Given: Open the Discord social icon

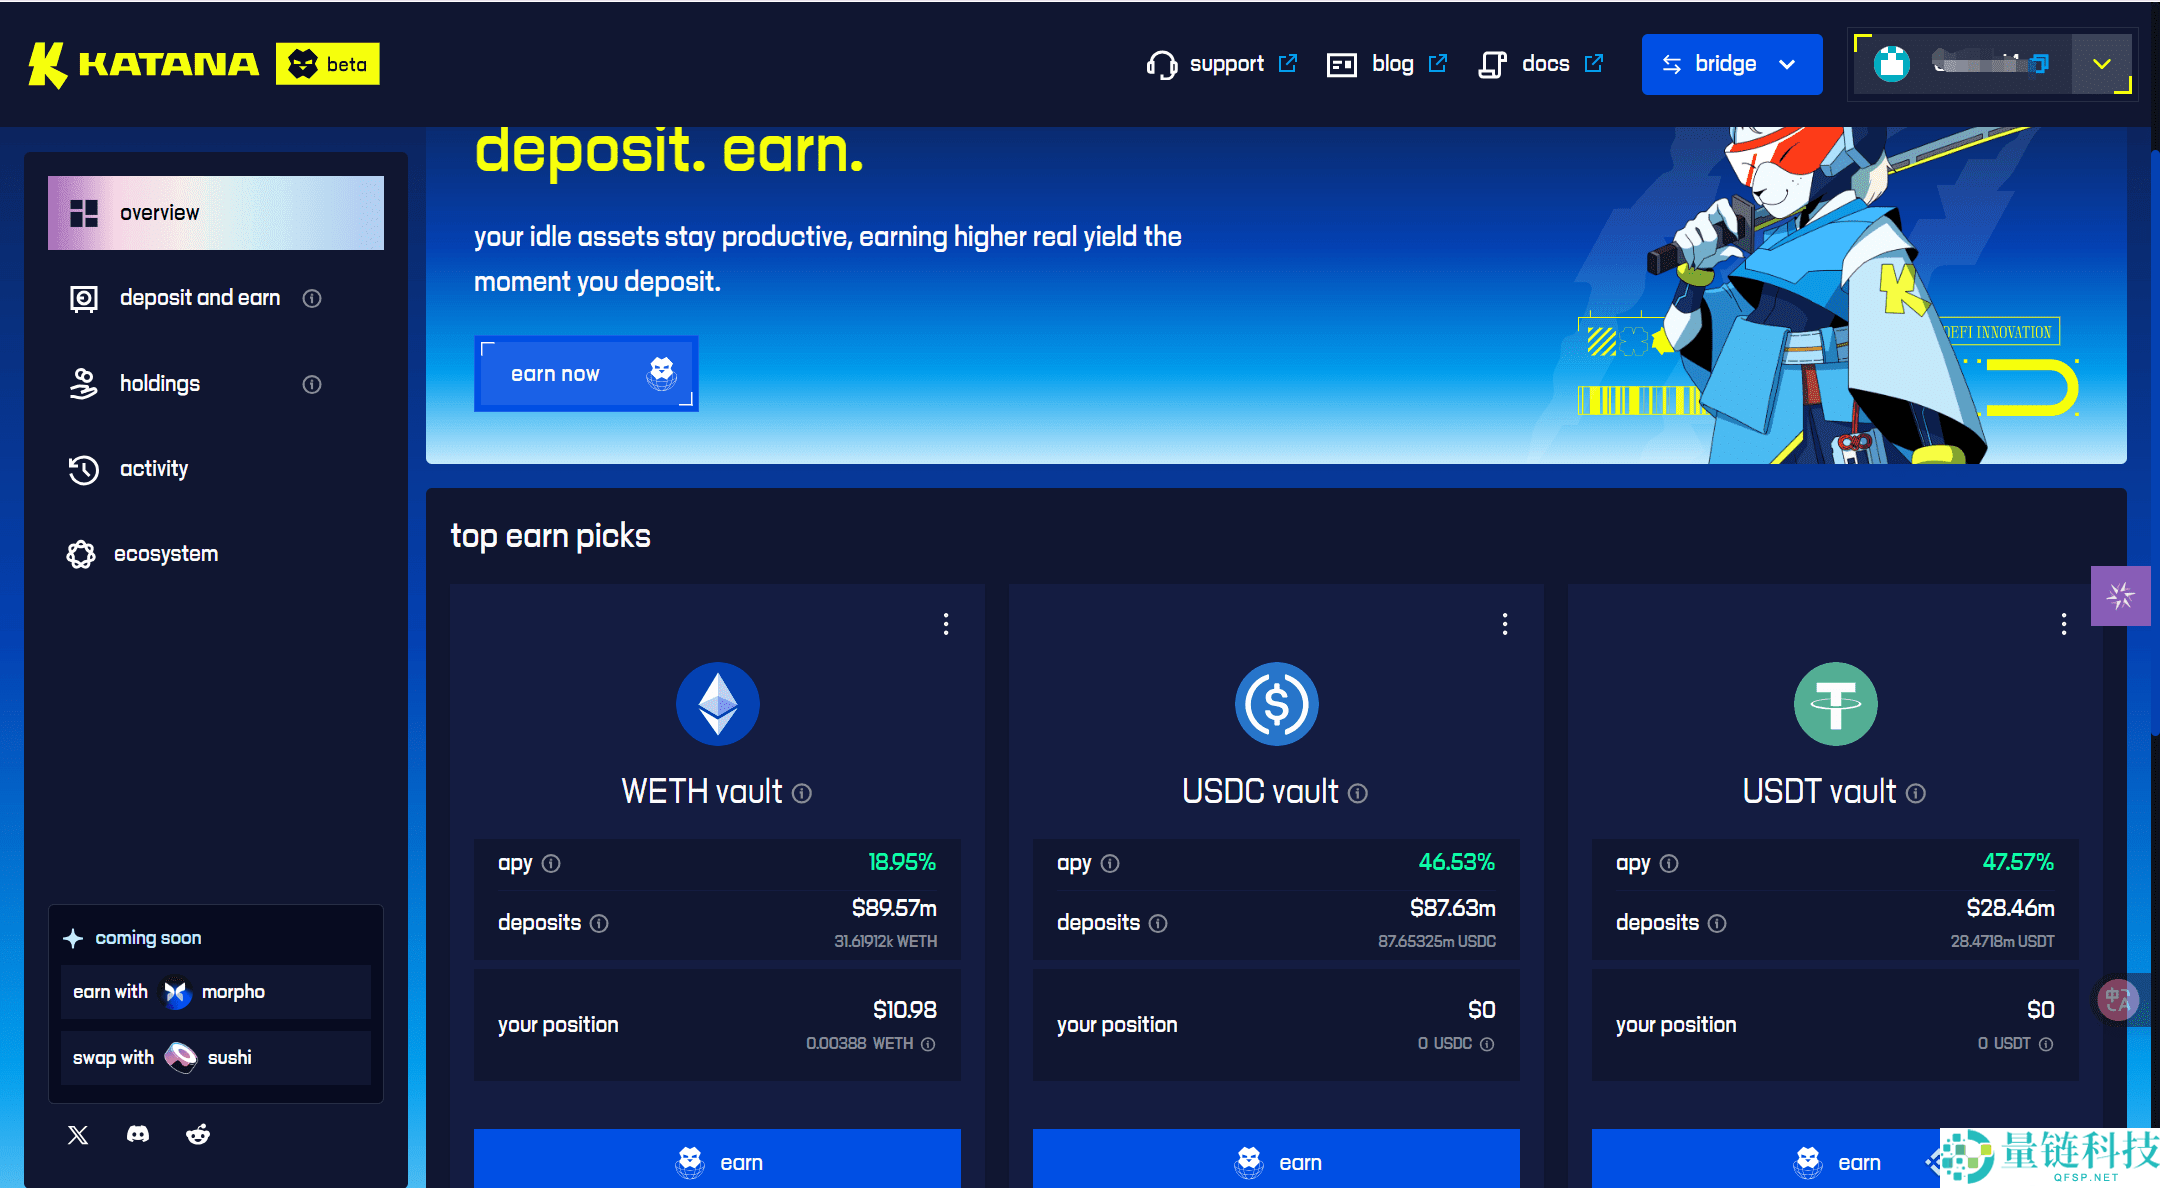Looking at the screenshot, I should click(138, 1134).
